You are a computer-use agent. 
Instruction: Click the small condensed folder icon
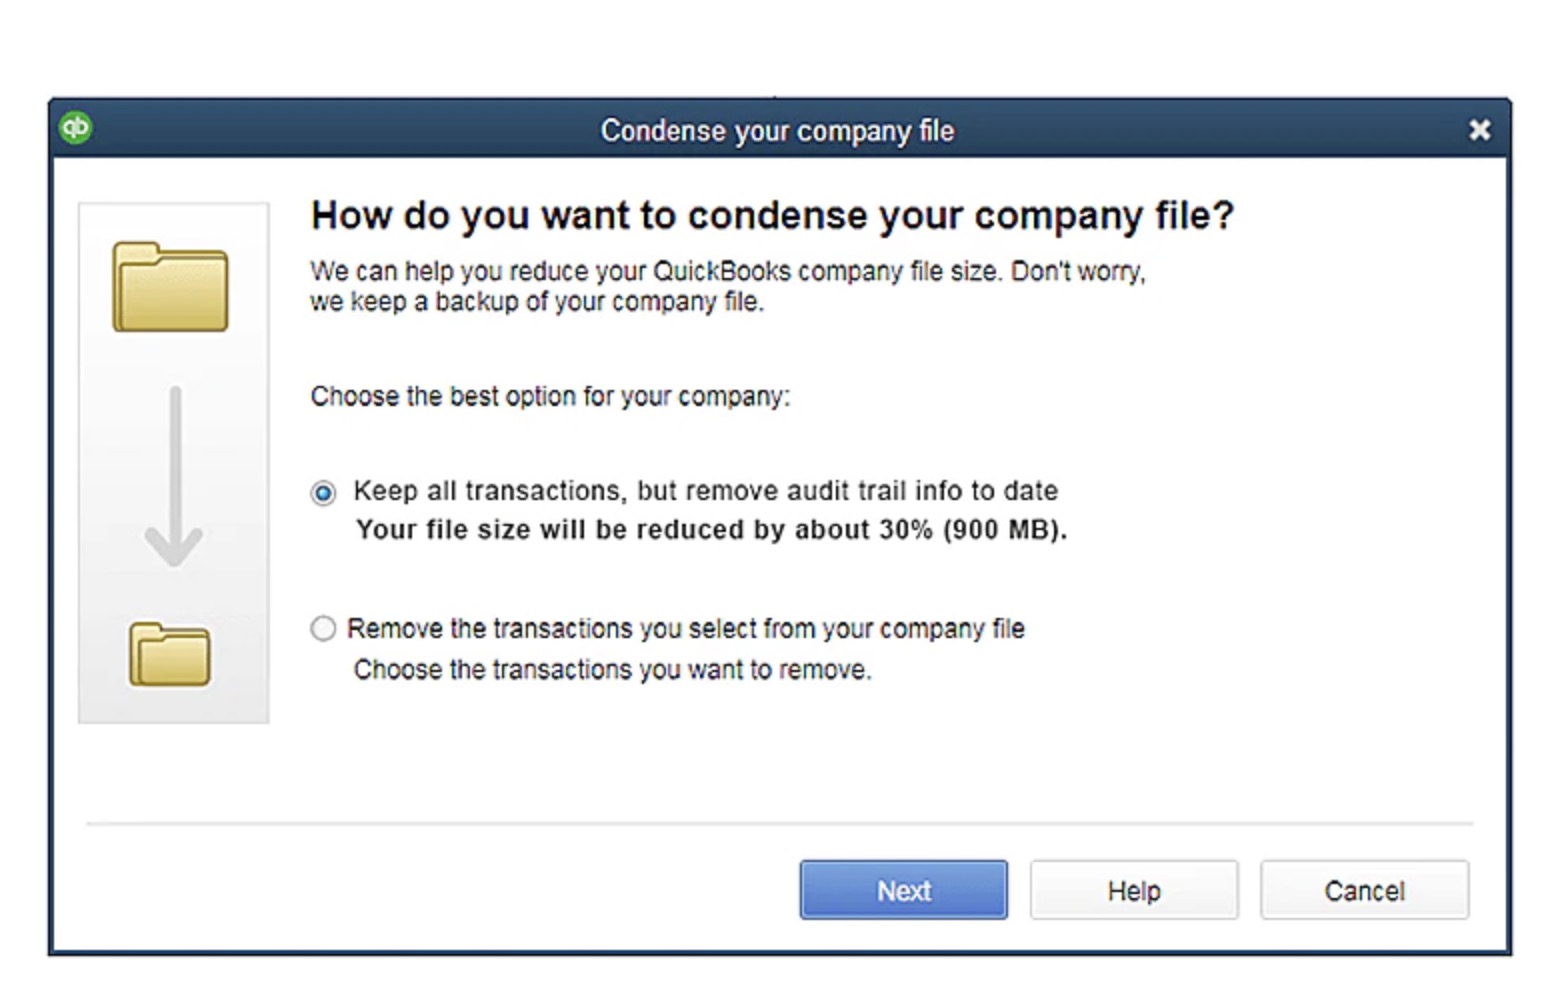point(170,654)
